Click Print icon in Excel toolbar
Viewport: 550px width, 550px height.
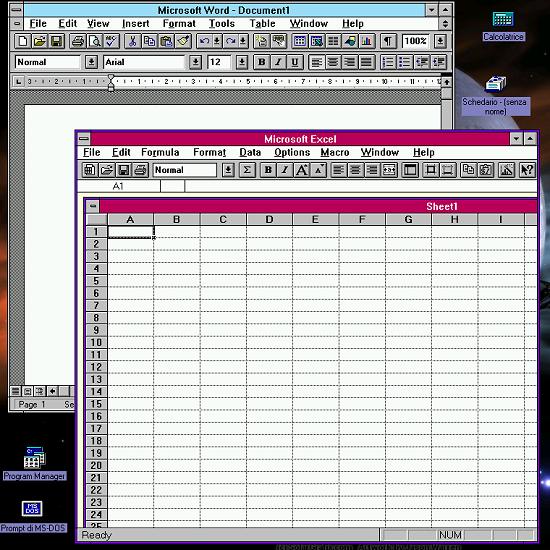pos(140,170)
